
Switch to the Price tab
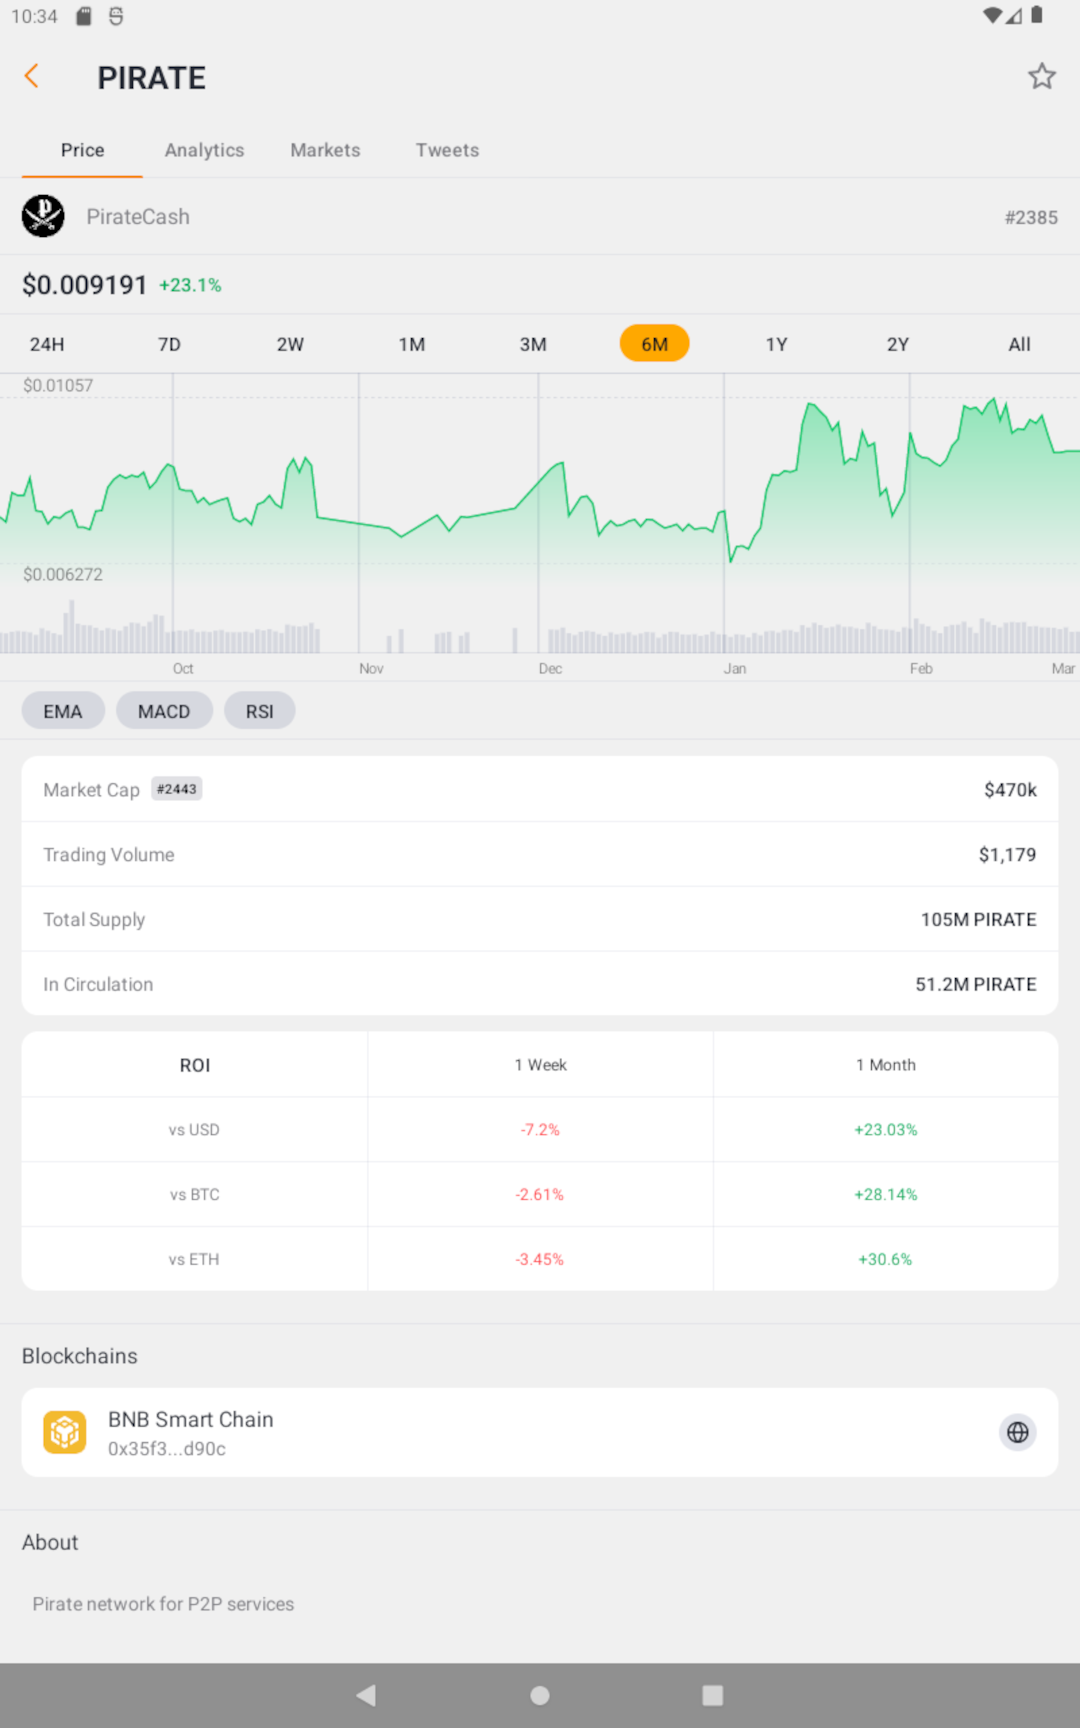[x=82, y=150]
